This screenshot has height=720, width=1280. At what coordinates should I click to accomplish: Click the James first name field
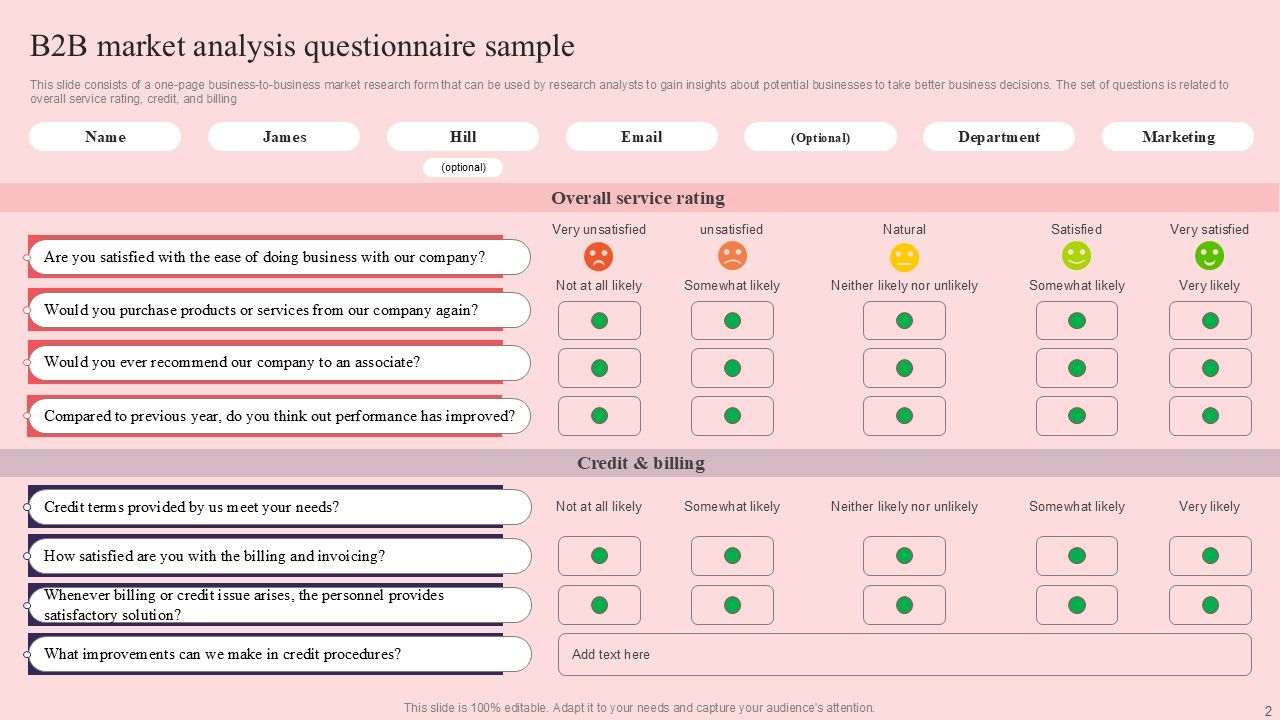tap(284, 137)
